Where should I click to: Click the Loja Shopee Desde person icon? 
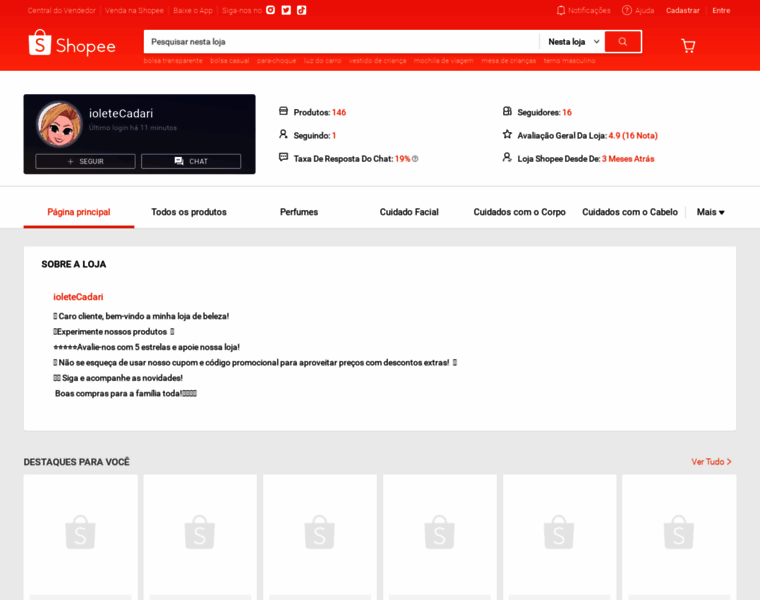point(507,157)
